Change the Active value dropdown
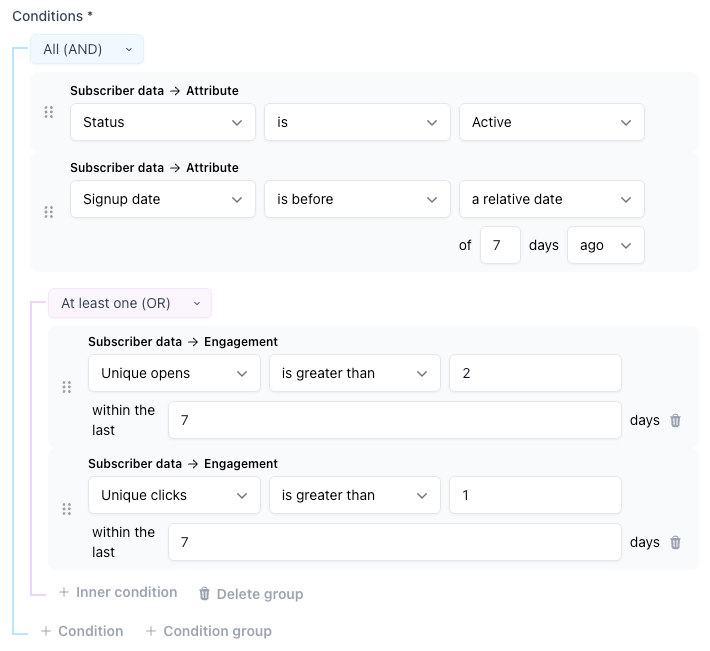Image resolution: width=710 pixels, height=651 pixels. pos(551,122)
